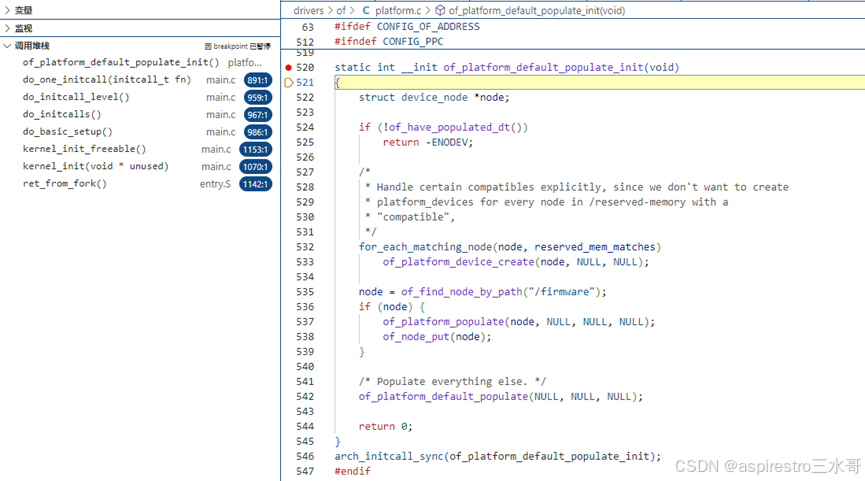This screenshot has width=865, height=481.
Task: Click sticky line '#ifdef CONFIG_OF_ADDRESS'
Action: [407, 26]
